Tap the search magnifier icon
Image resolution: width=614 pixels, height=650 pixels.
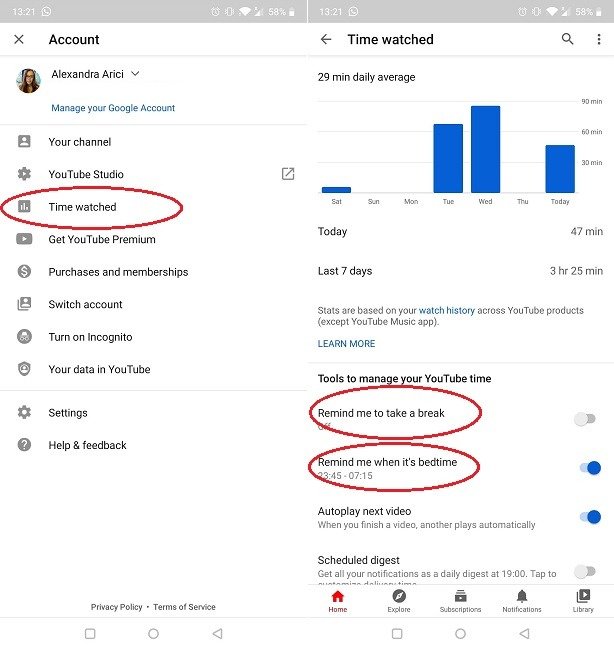[568, 39]
